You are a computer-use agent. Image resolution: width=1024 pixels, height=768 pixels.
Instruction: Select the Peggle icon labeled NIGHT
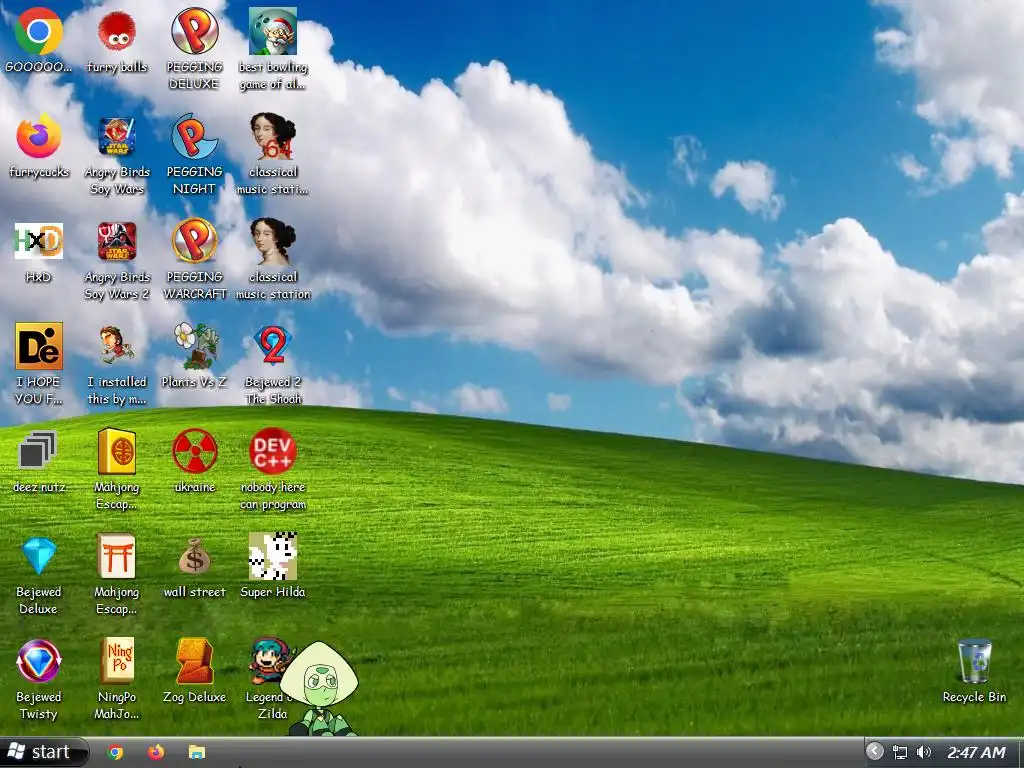(195, 136)
